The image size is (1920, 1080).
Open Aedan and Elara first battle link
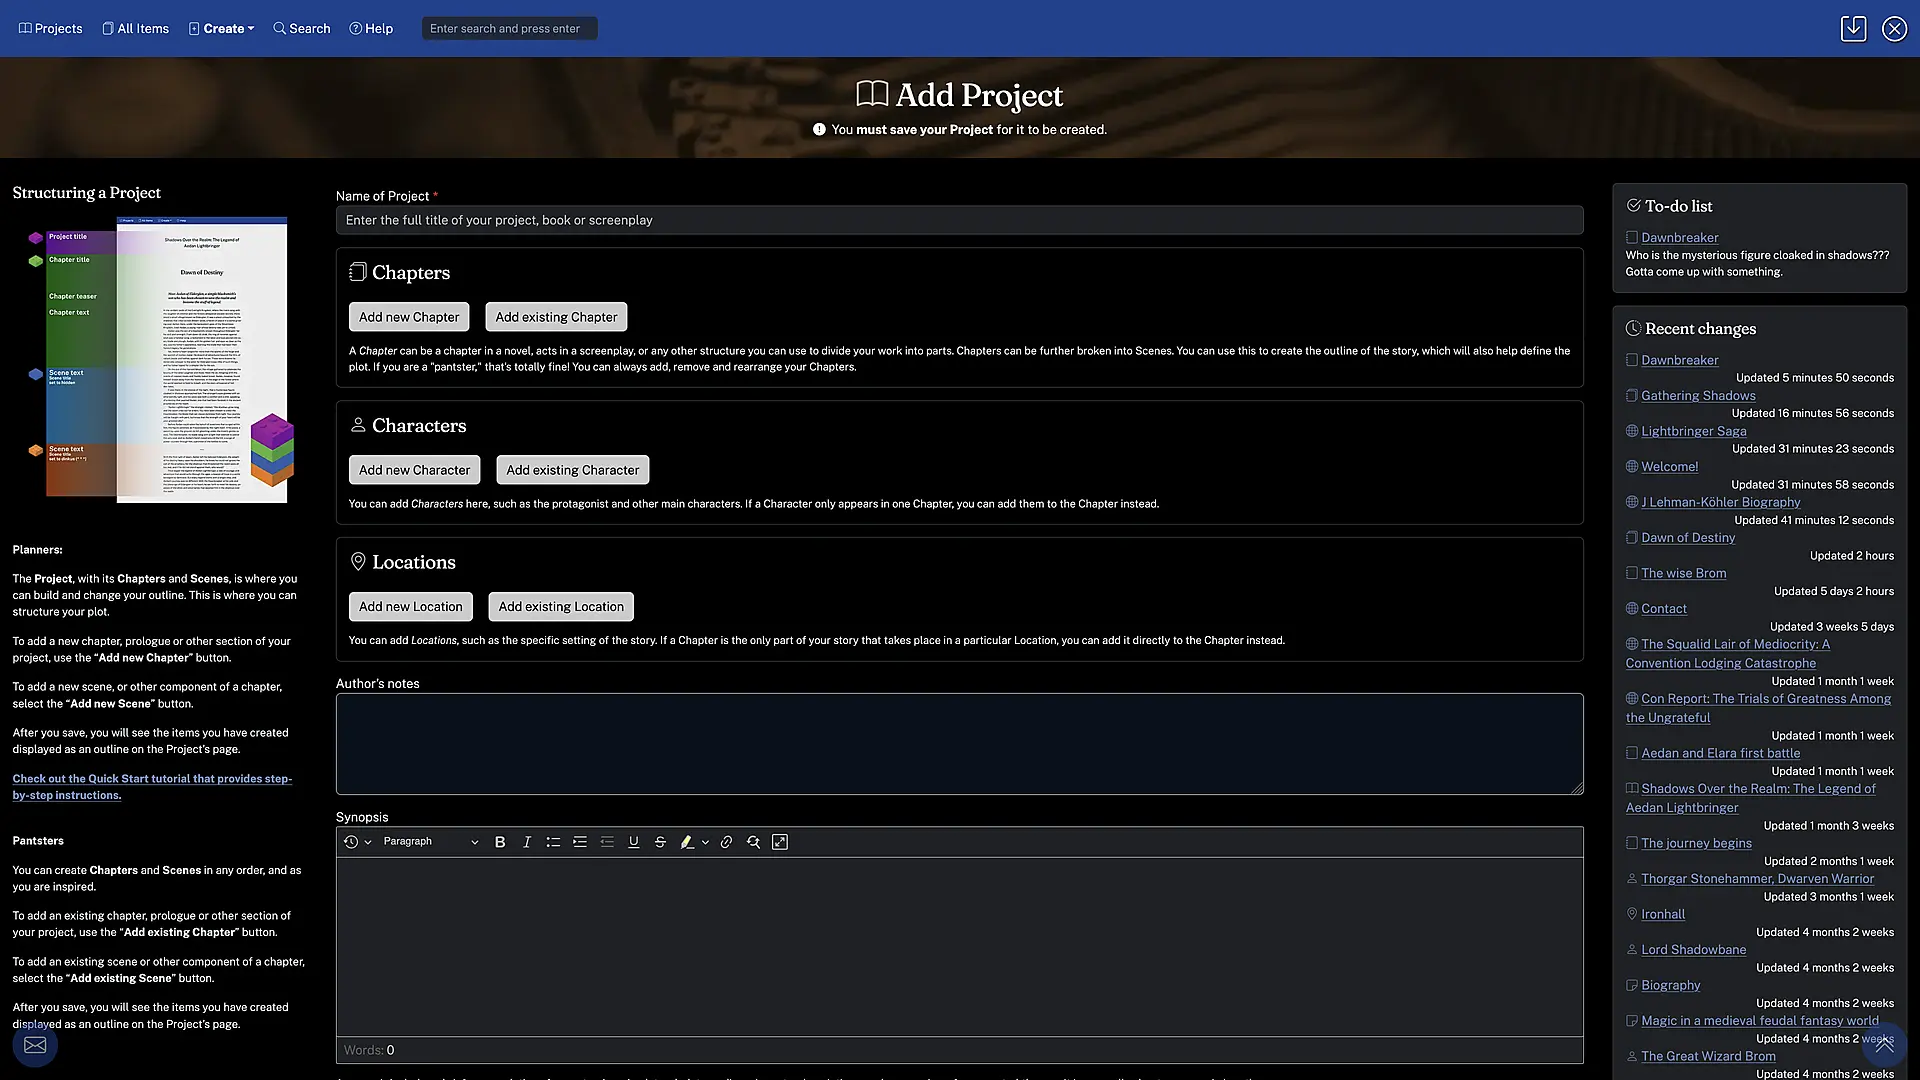point(1720,753)
